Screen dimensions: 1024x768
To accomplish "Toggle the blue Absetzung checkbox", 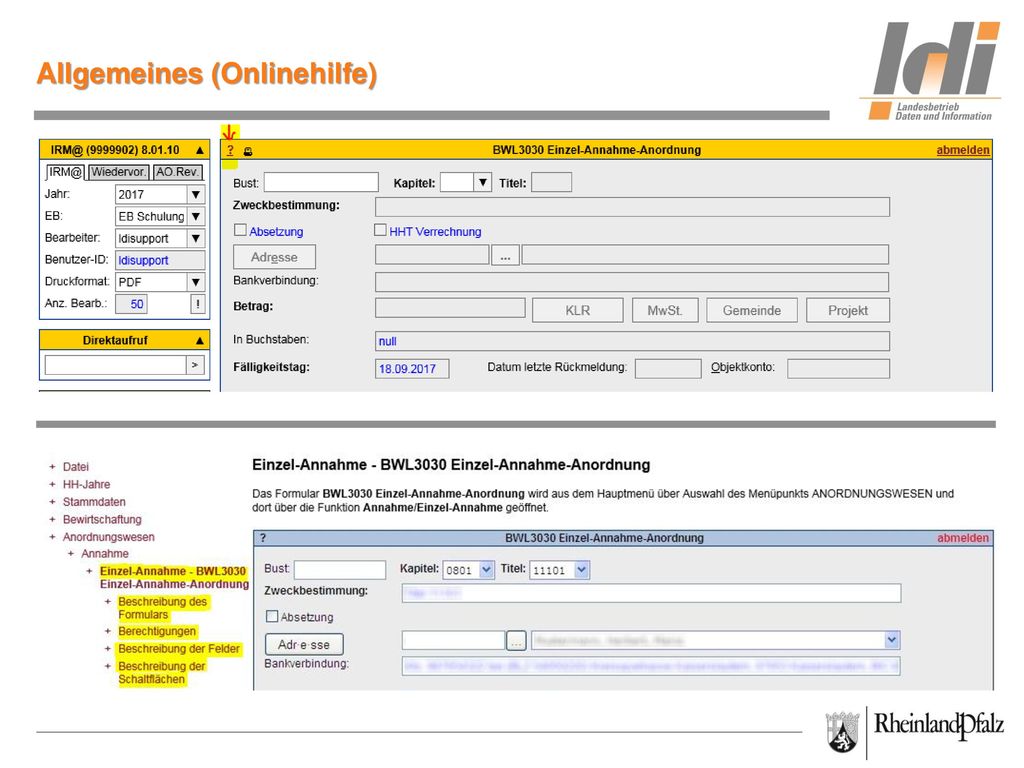I will pyautogui.click(x=240, y=230).
